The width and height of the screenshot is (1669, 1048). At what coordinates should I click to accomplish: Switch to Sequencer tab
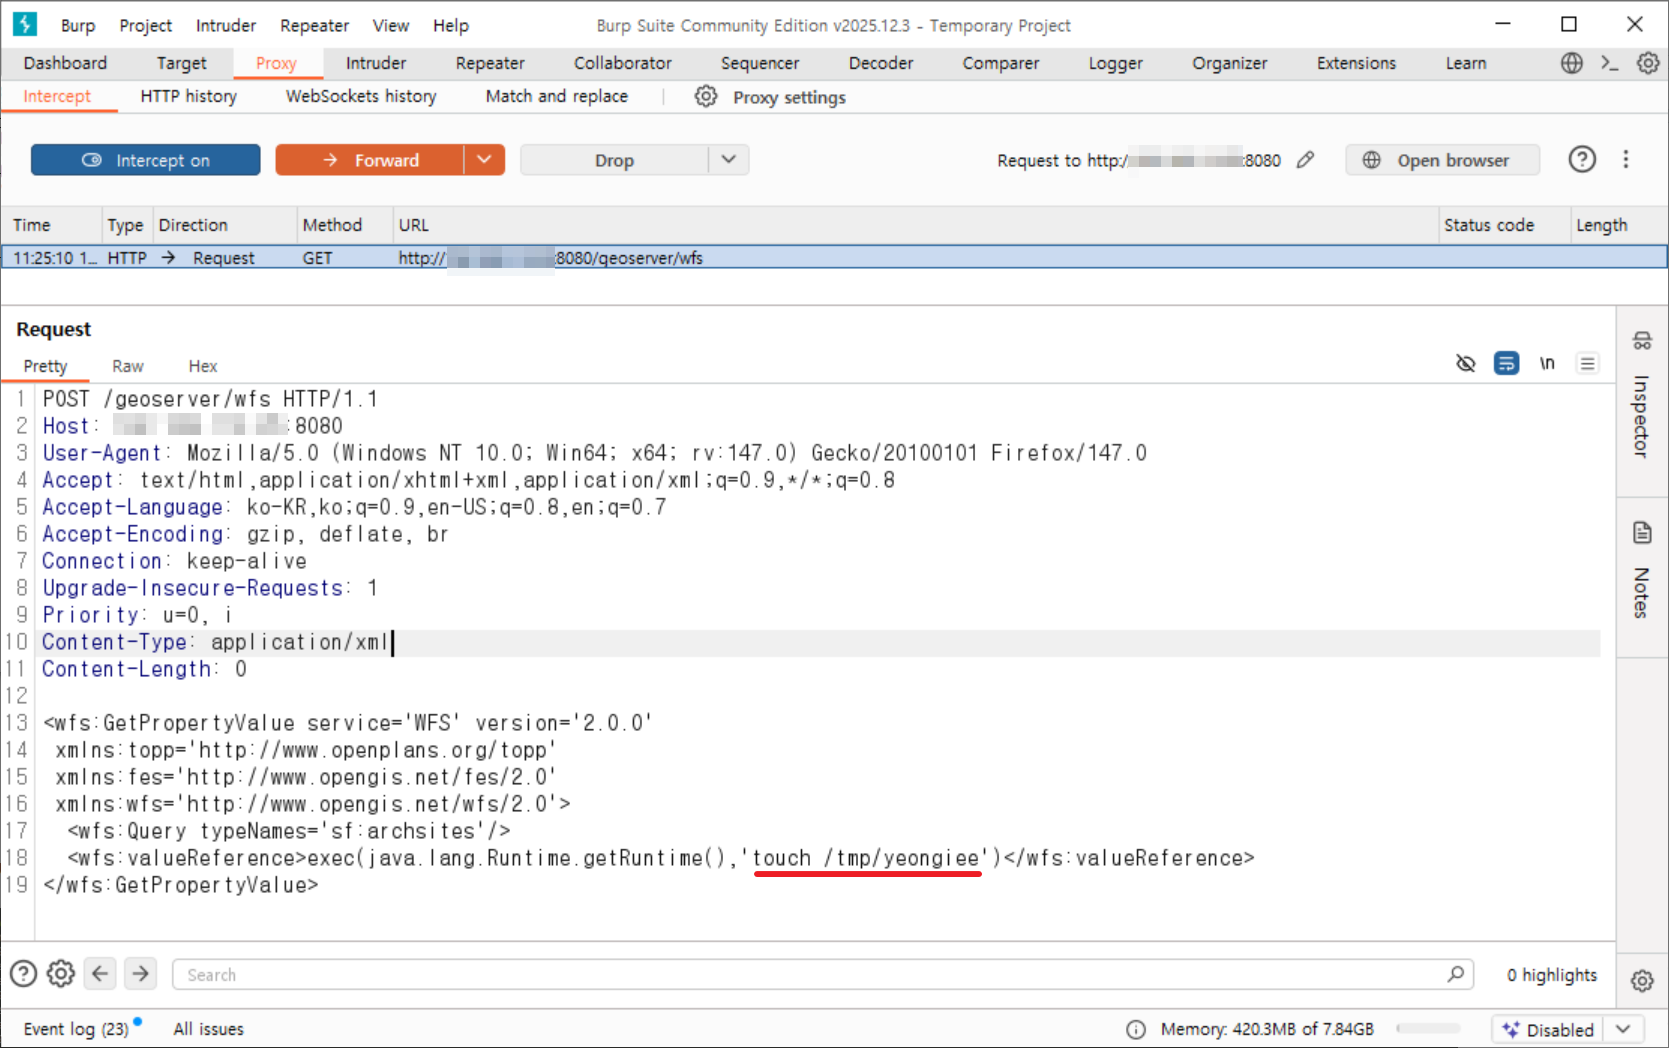[760, 63]
